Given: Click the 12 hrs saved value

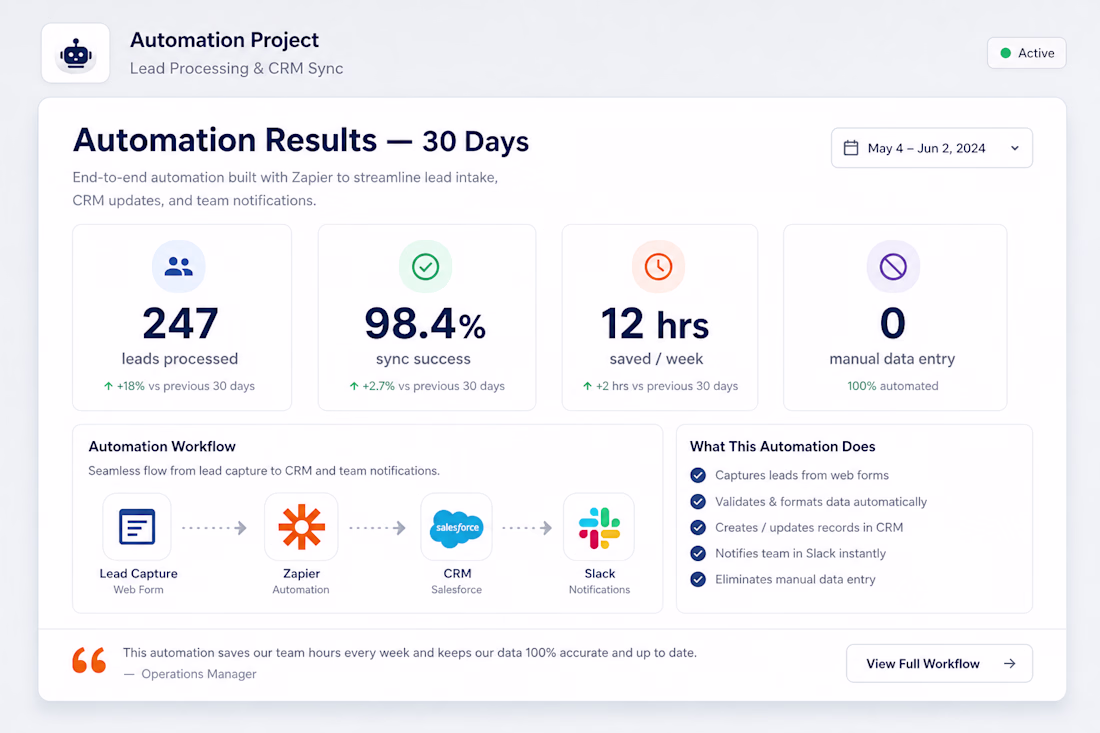Looking at the screenshot, I should pyautogui.click(x=655, y=323).
